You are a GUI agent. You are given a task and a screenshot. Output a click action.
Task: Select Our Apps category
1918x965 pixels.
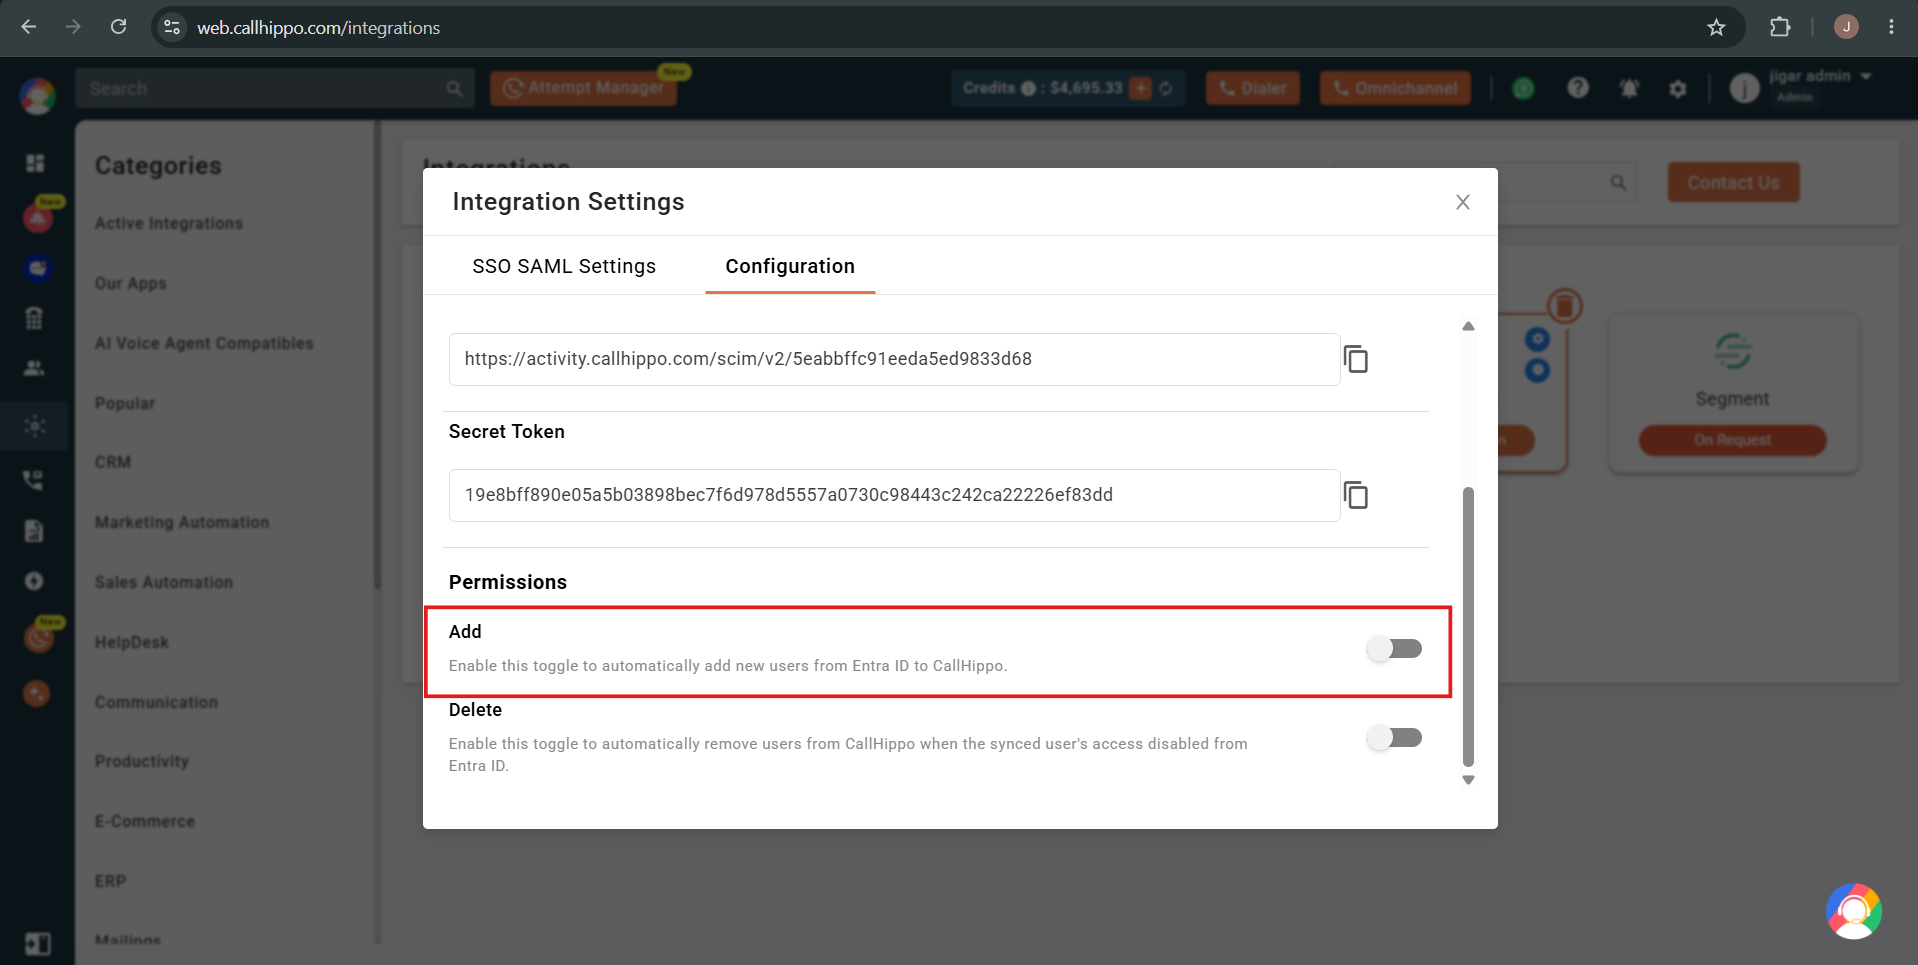click(130, 283)
